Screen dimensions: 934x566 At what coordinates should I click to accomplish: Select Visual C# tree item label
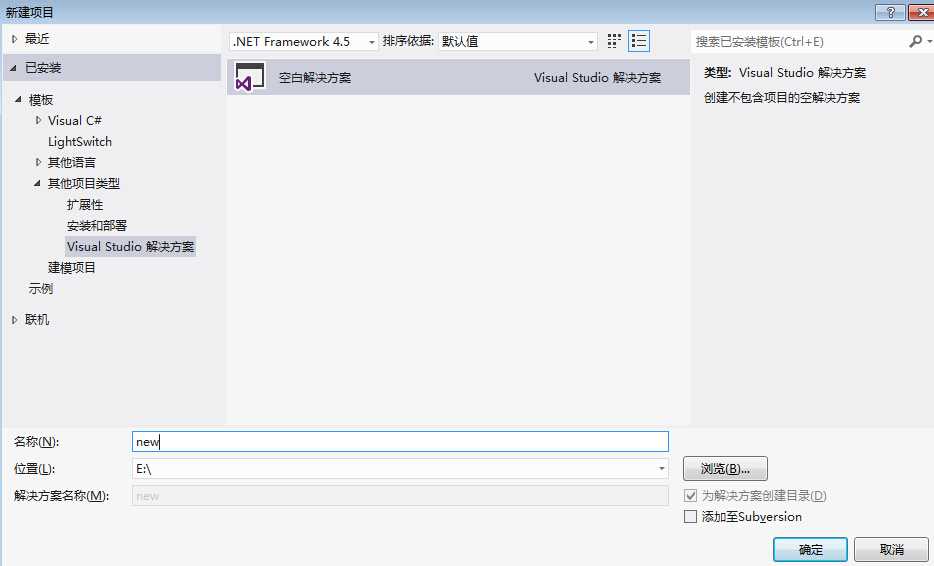tap(74, 120)
